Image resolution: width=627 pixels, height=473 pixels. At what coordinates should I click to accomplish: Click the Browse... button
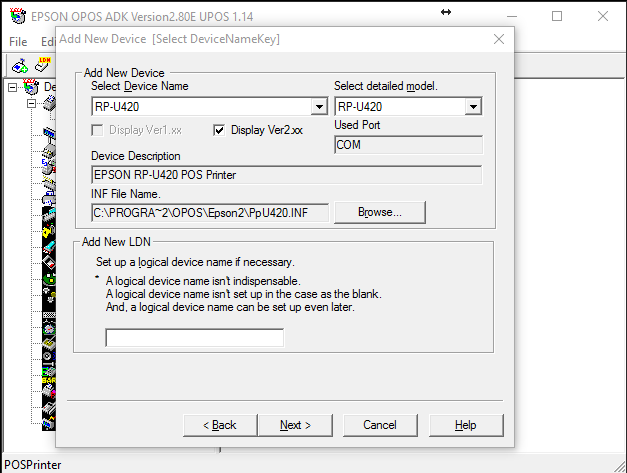(x=379, y=212)
